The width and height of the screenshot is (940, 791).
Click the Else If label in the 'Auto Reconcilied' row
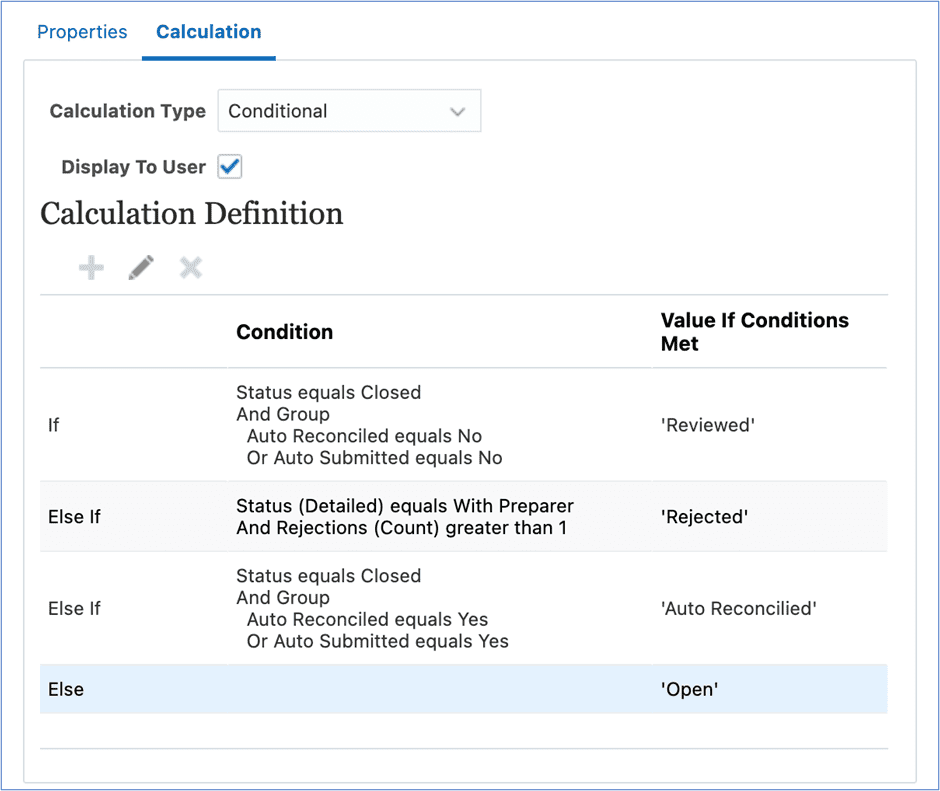[74, 609]
